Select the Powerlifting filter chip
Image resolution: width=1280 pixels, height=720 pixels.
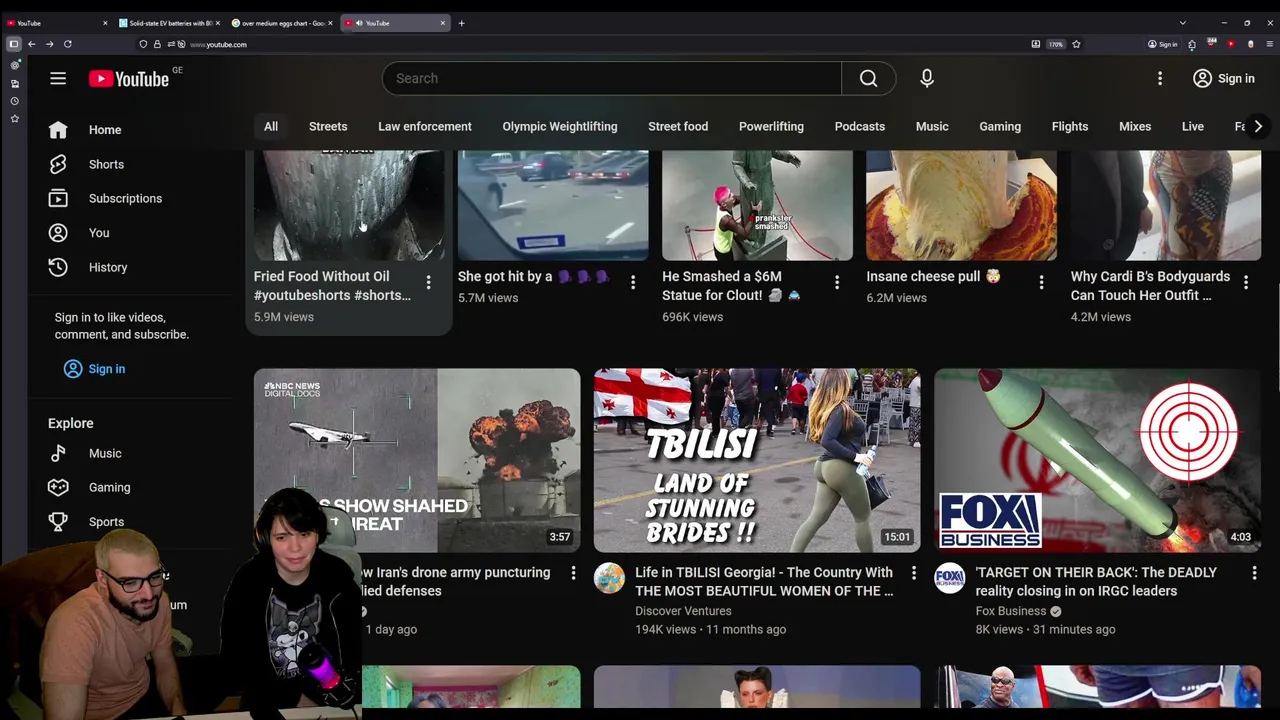click(771, 126)
